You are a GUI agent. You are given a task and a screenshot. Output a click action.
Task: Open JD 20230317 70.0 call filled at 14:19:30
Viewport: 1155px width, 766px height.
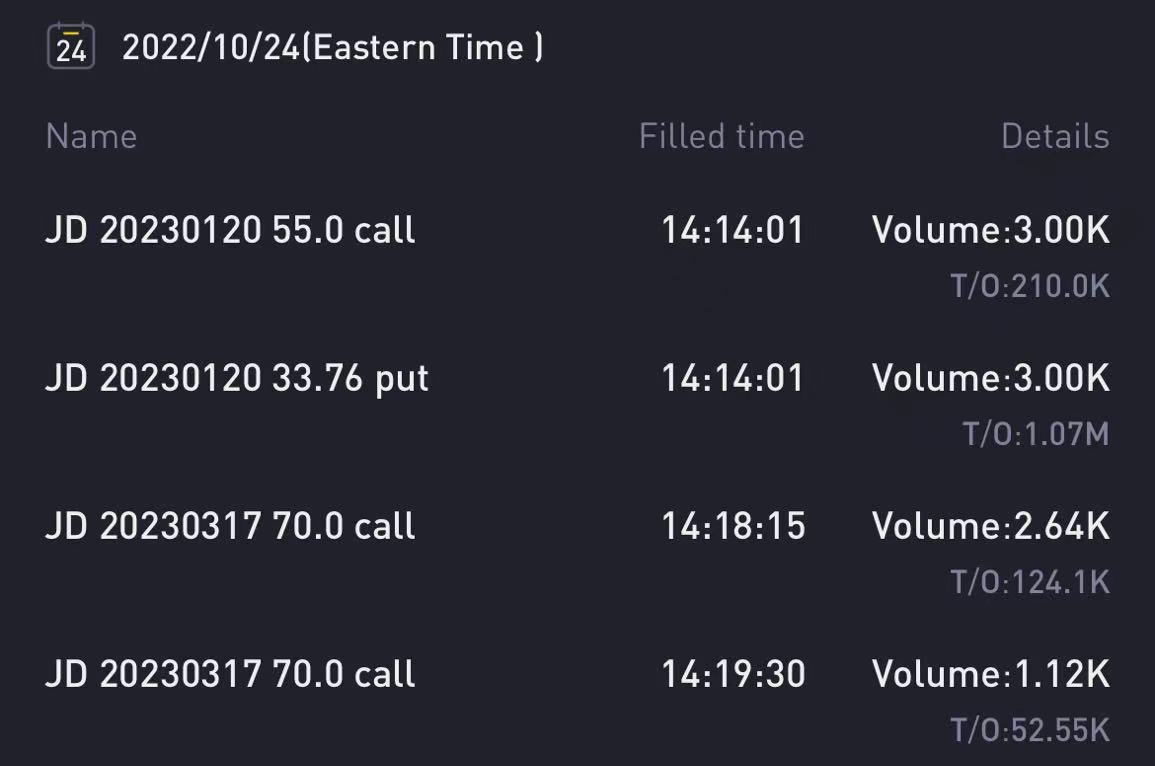[231, 675]
